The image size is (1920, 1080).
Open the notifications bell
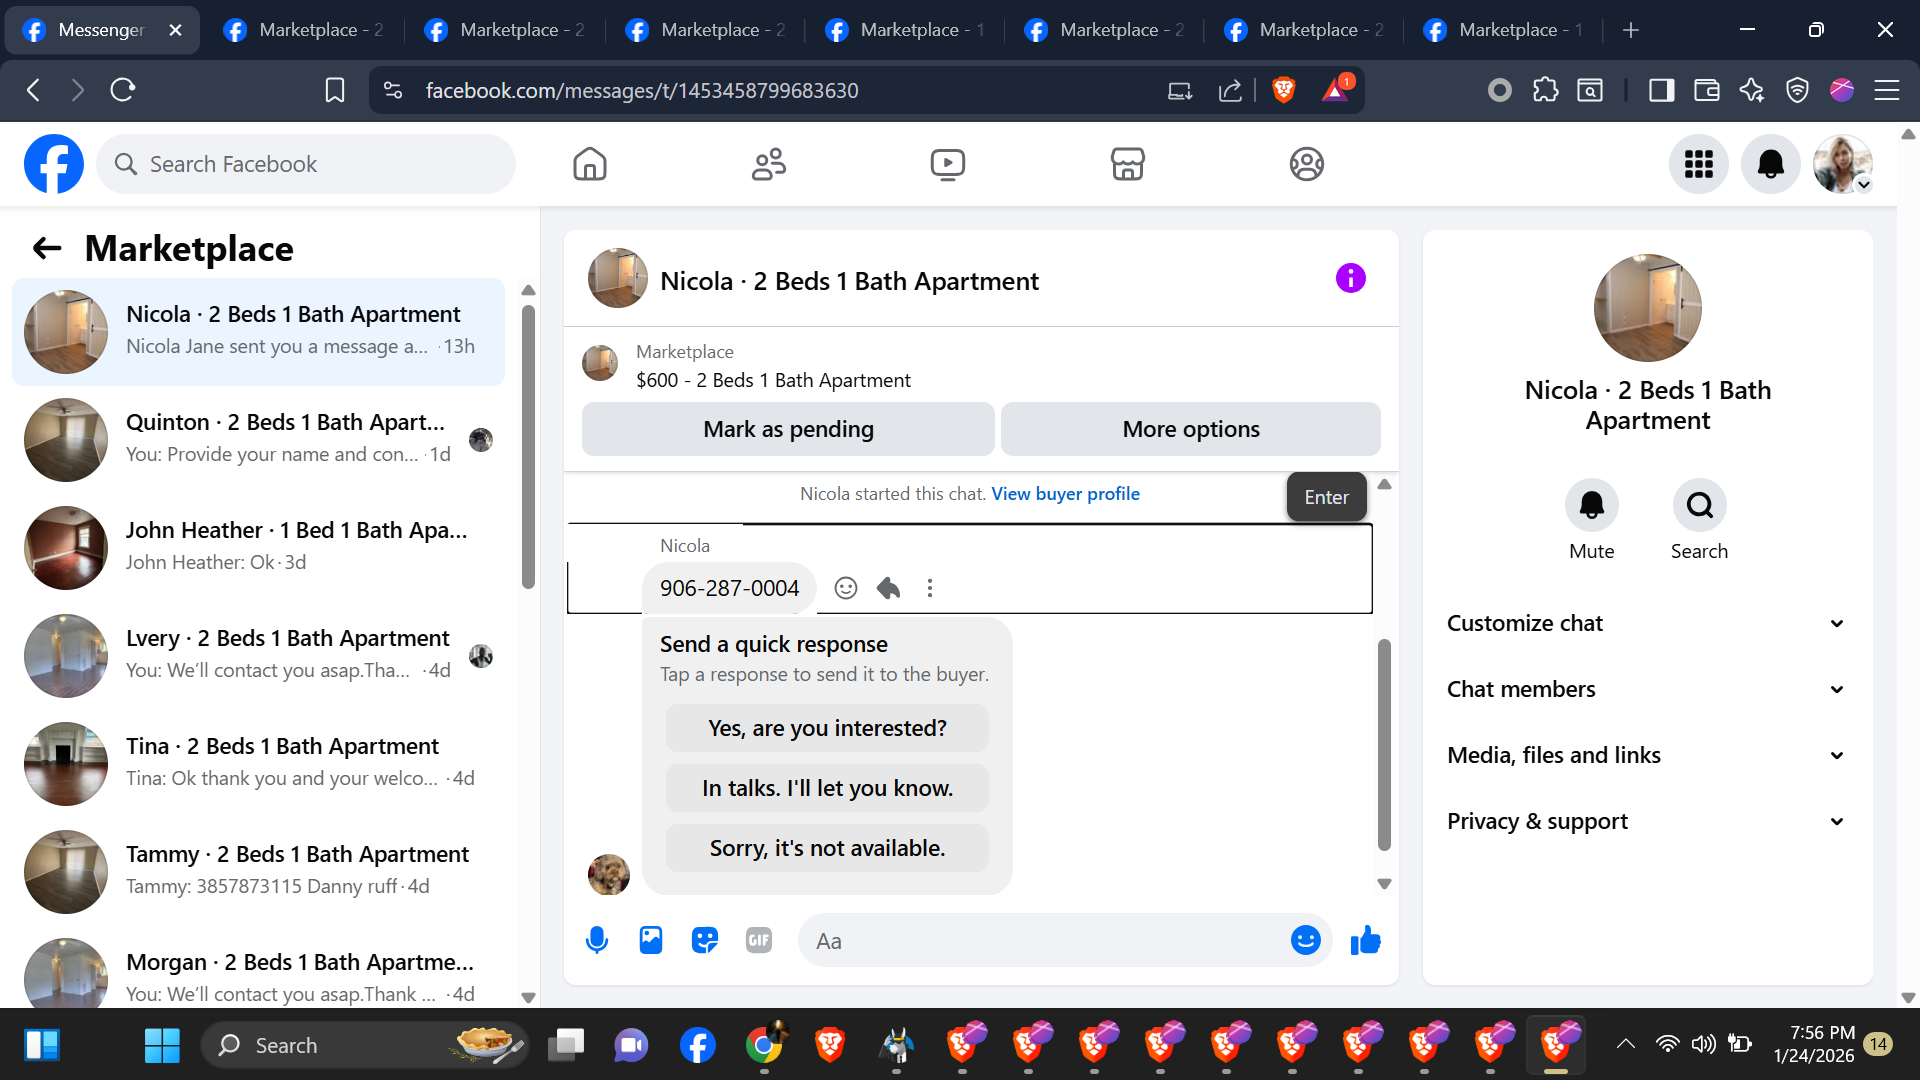(1770, 164)
